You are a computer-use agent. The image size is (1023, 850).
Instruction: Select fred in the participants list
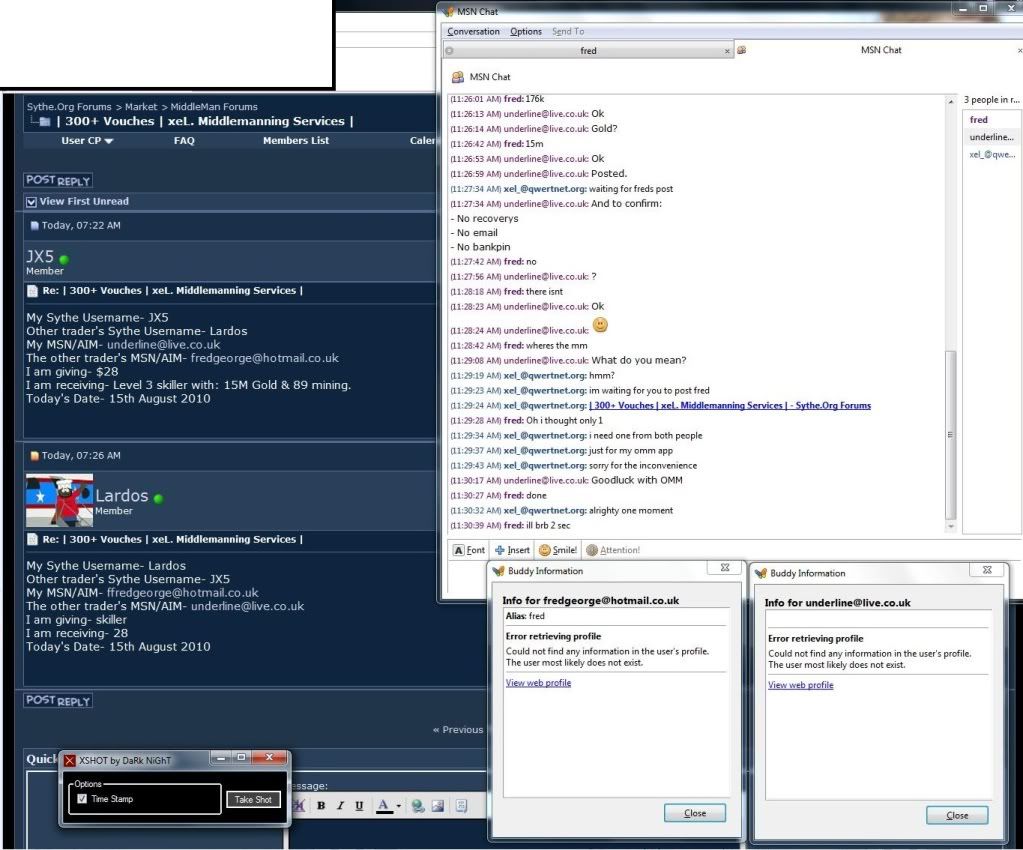tap(979, 119)
